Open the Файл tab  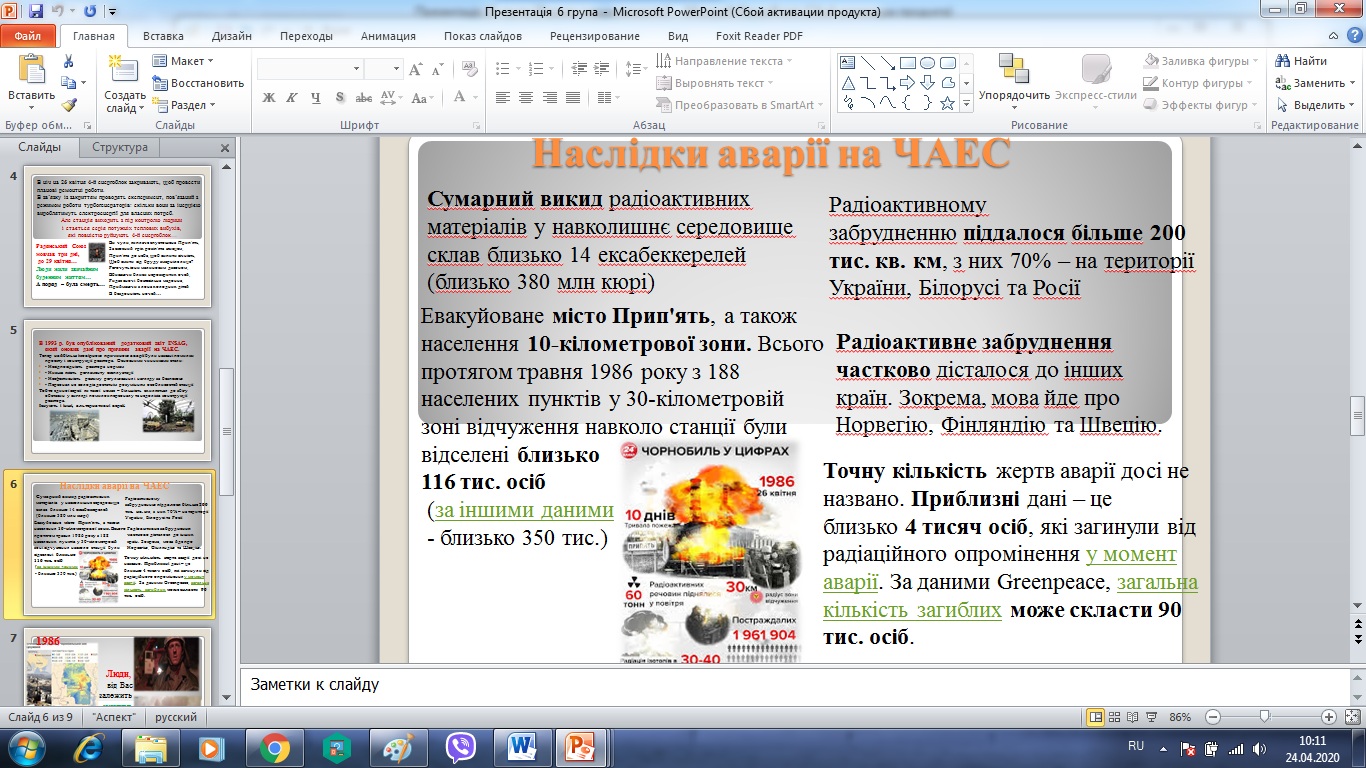tap(28, 36)
